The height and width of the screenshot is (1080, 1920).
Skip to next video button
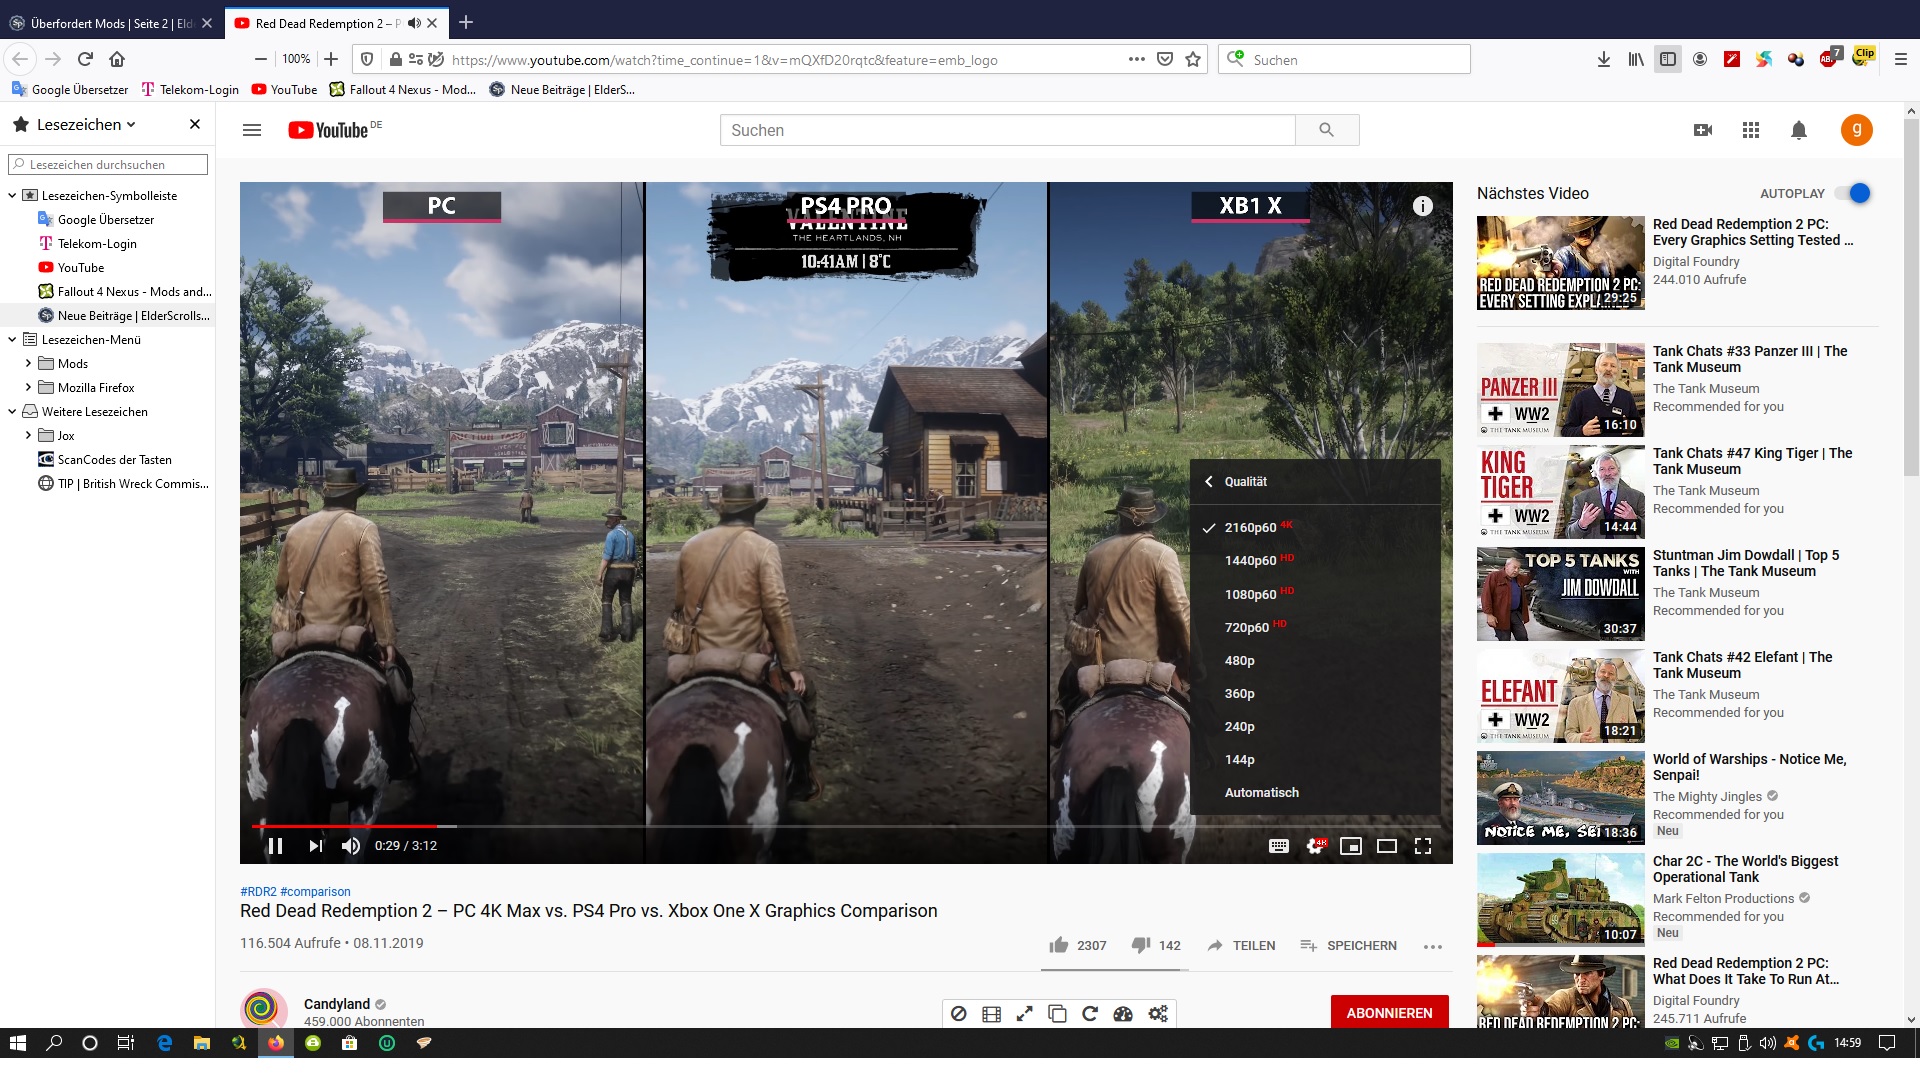(316, 846)
